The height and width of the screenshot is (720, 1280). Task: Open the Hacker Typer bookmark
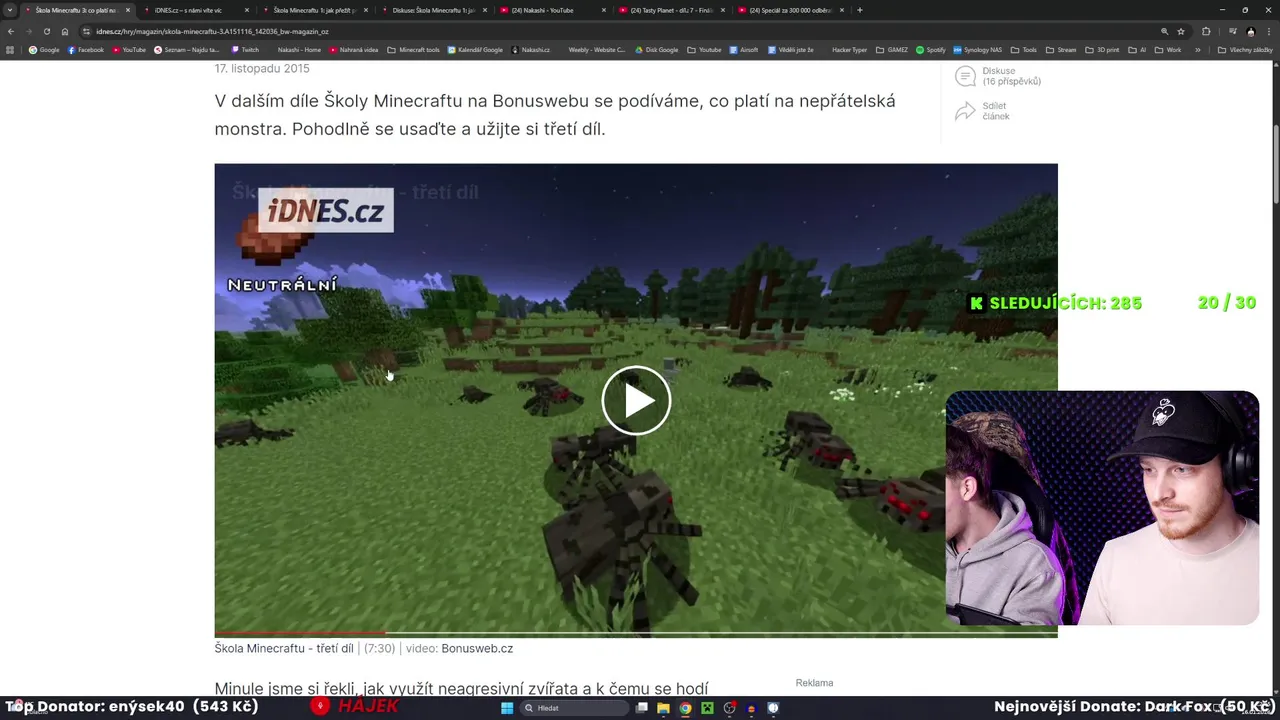pyautogui.click(x=850, y=49)
